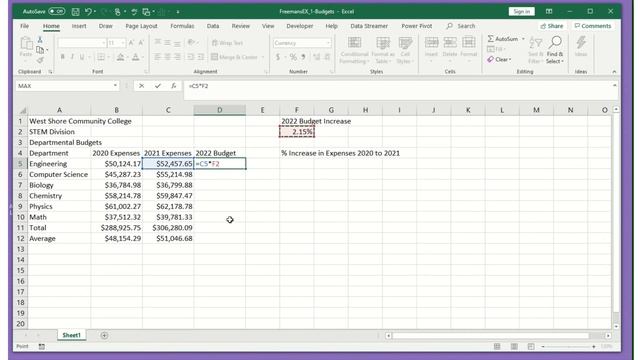This screenshot has width=640, height=360.
Task: Click the Accounting Number Format dollar icon
Action: [x=278, y=57]
